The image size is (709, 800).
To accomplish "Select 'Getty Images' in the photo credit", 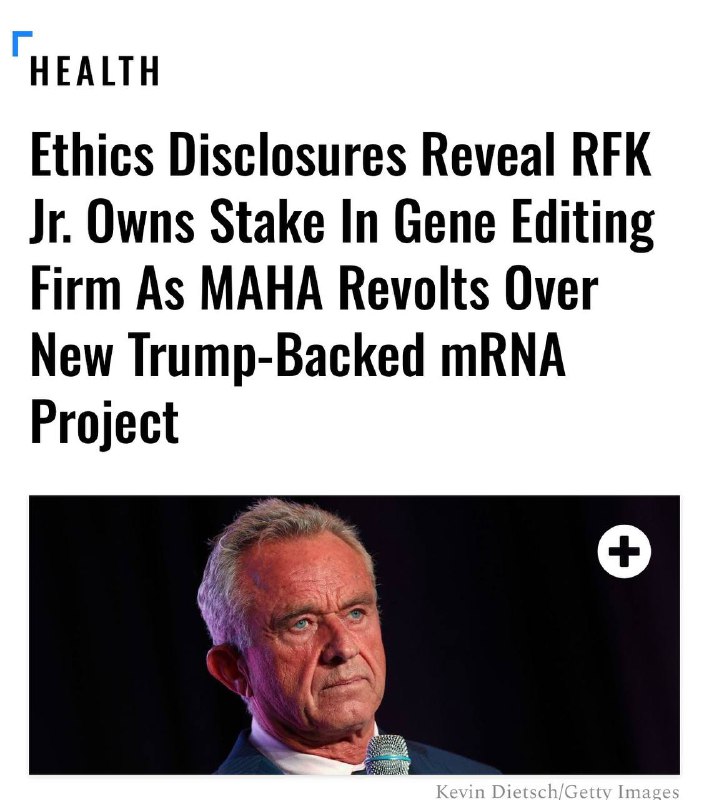I will pos(622,791).
